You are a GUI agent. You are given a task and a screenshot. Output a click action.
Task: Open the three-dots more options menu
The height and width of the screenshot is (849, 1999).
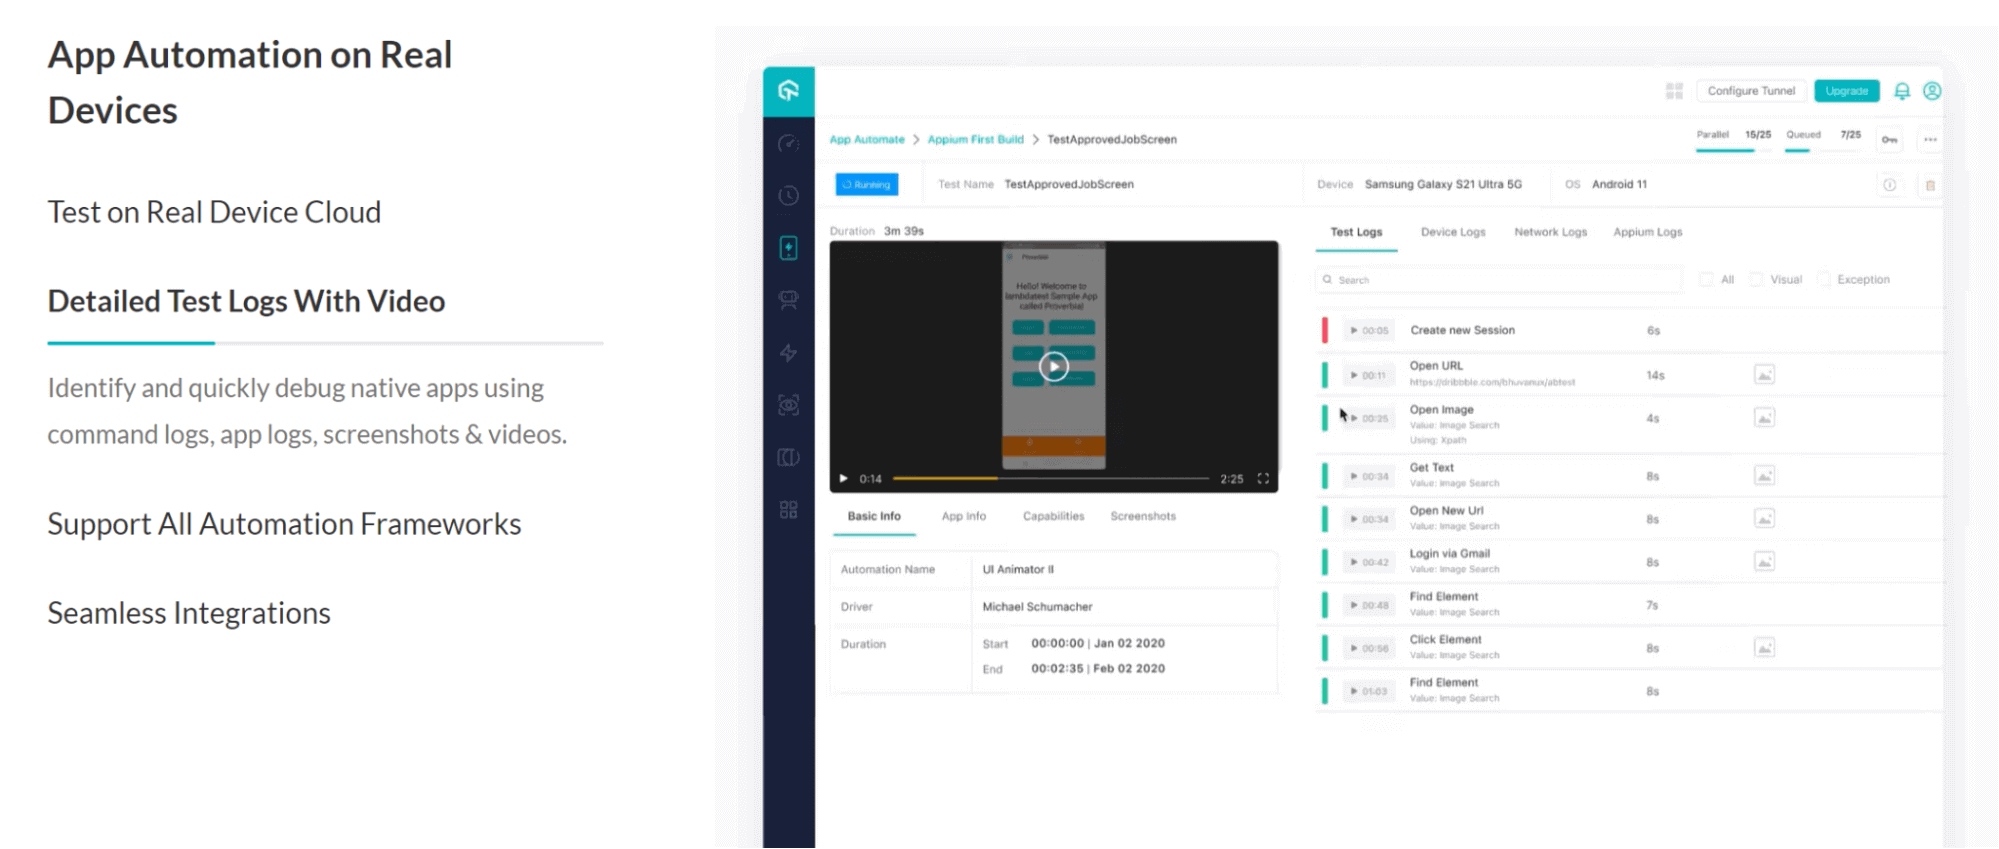point(1930,140)
